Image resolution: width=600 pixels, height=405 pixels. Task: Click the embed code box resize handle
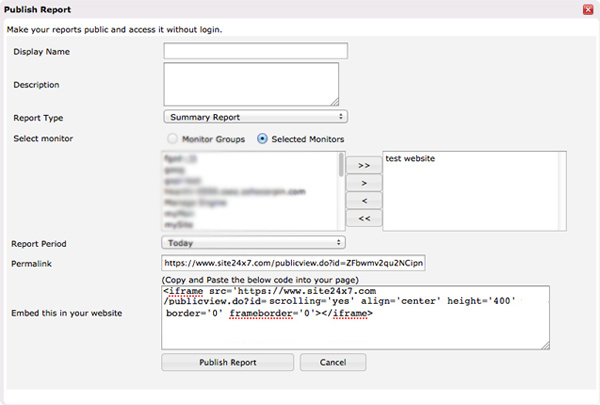coord(545,345)
